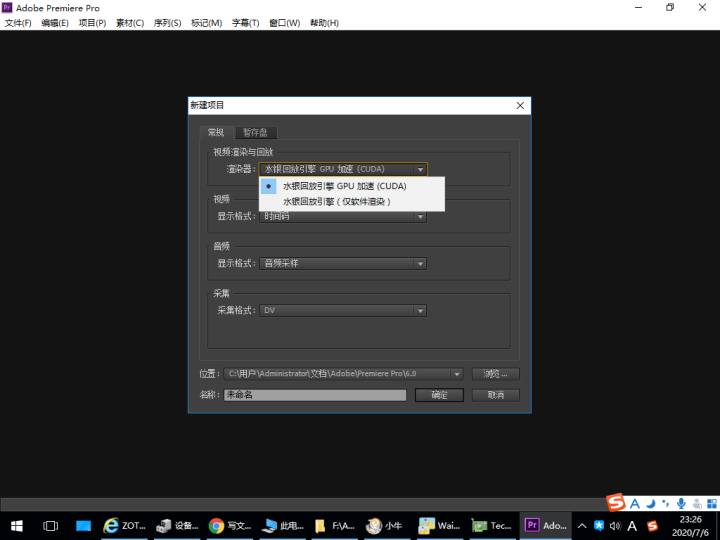Open the 序列(S) menu
This screenshot has height=540, width=720.
167,23
